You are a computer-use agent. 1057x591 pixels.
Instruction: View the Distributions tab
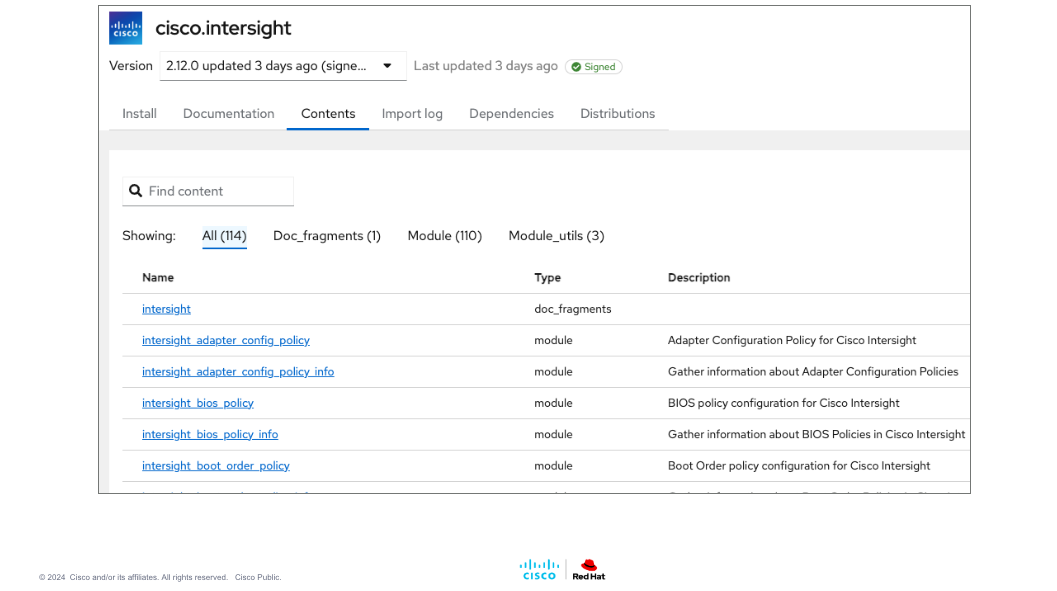coord(617,114)
